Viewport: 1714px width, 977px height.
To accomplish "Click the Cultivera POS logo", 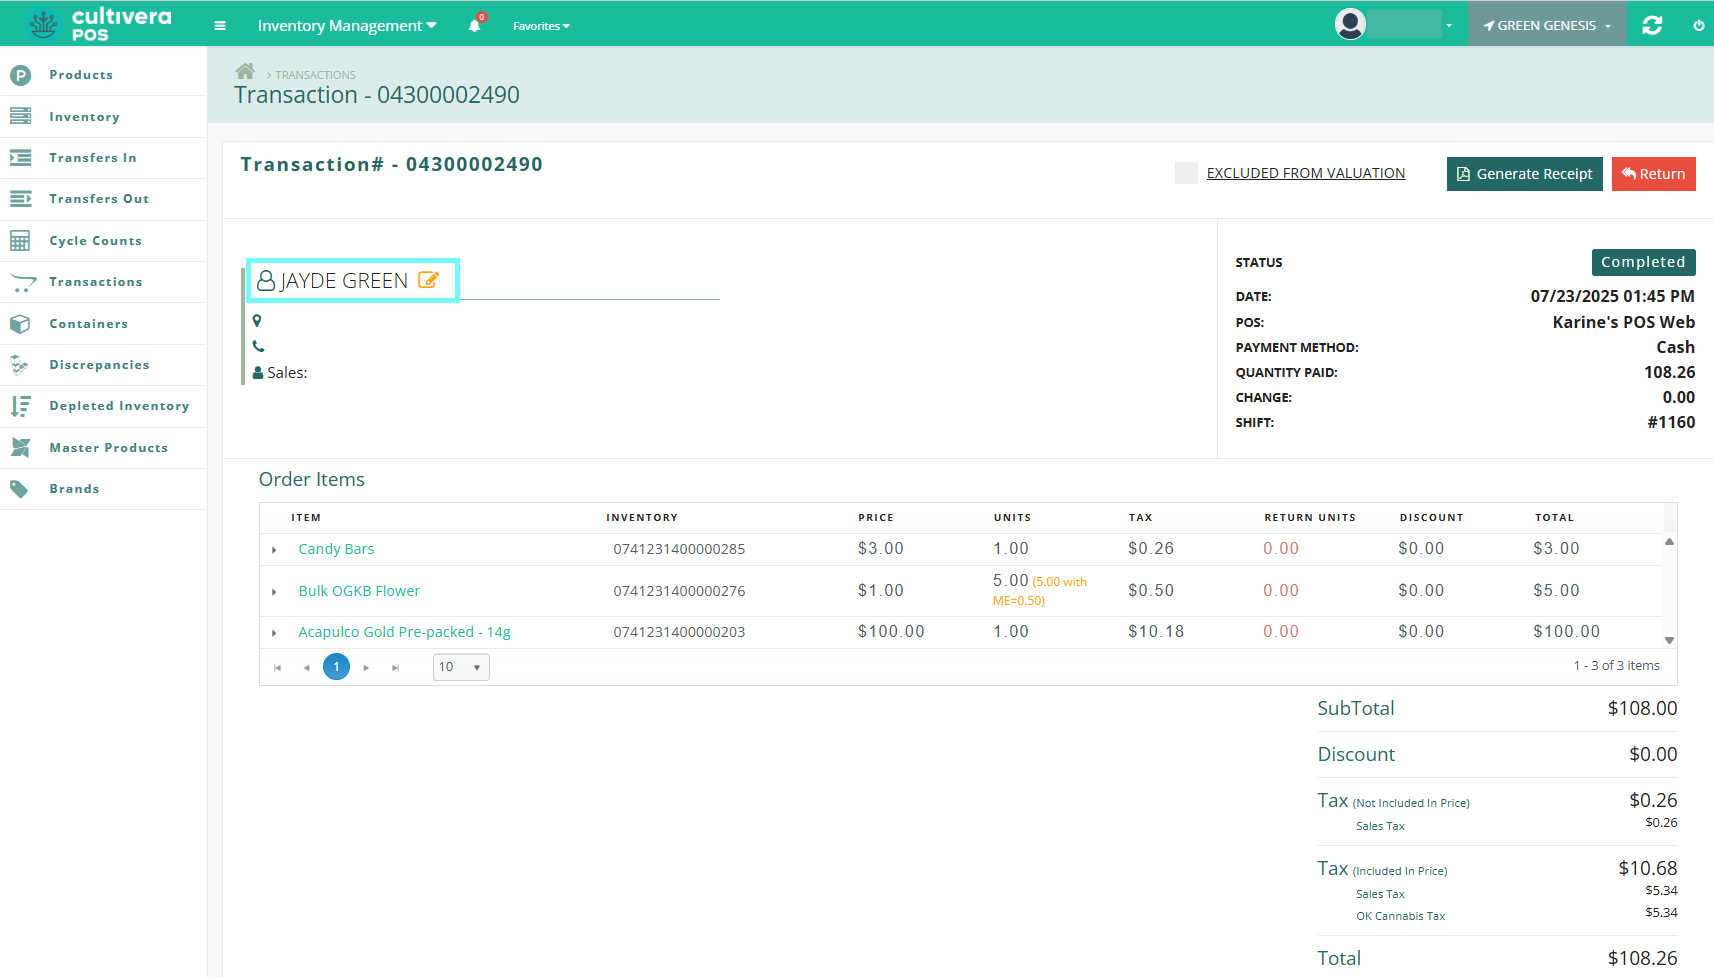I will 100,24.
